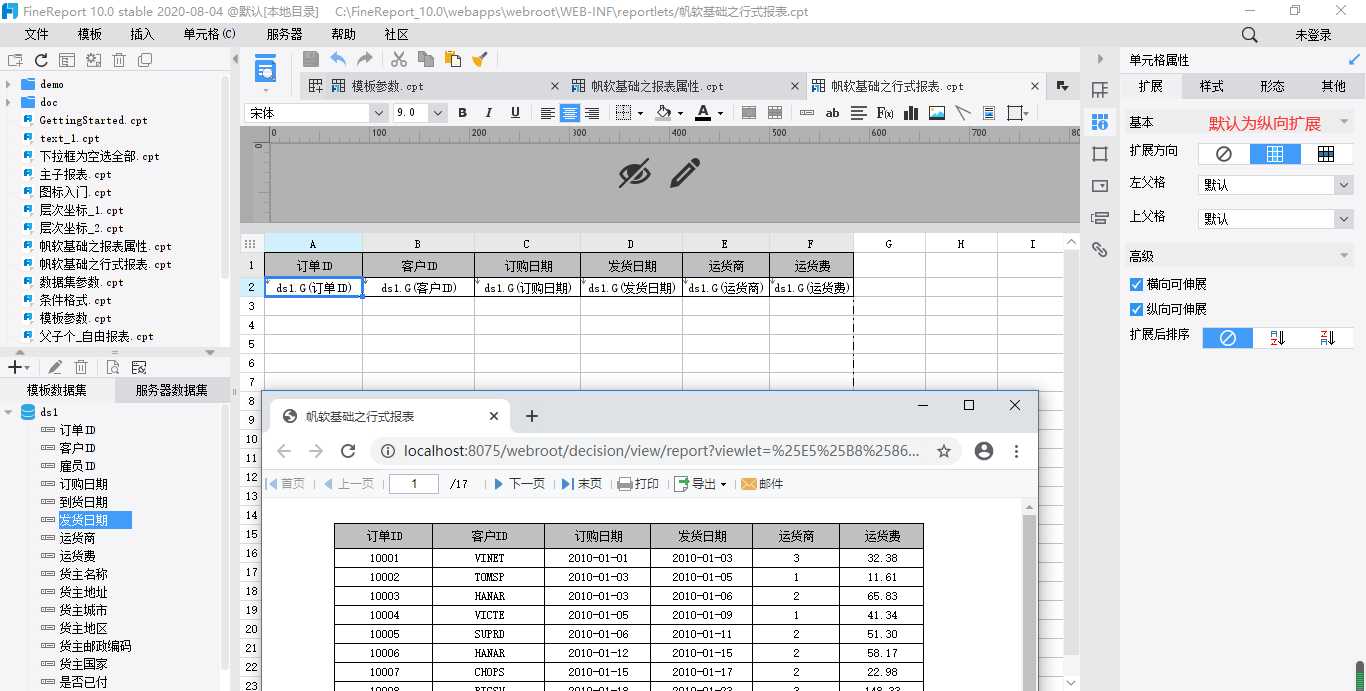Select ascending A-Z sort after expansion
Screen dimensions: 1366x691
[1277, 338]
